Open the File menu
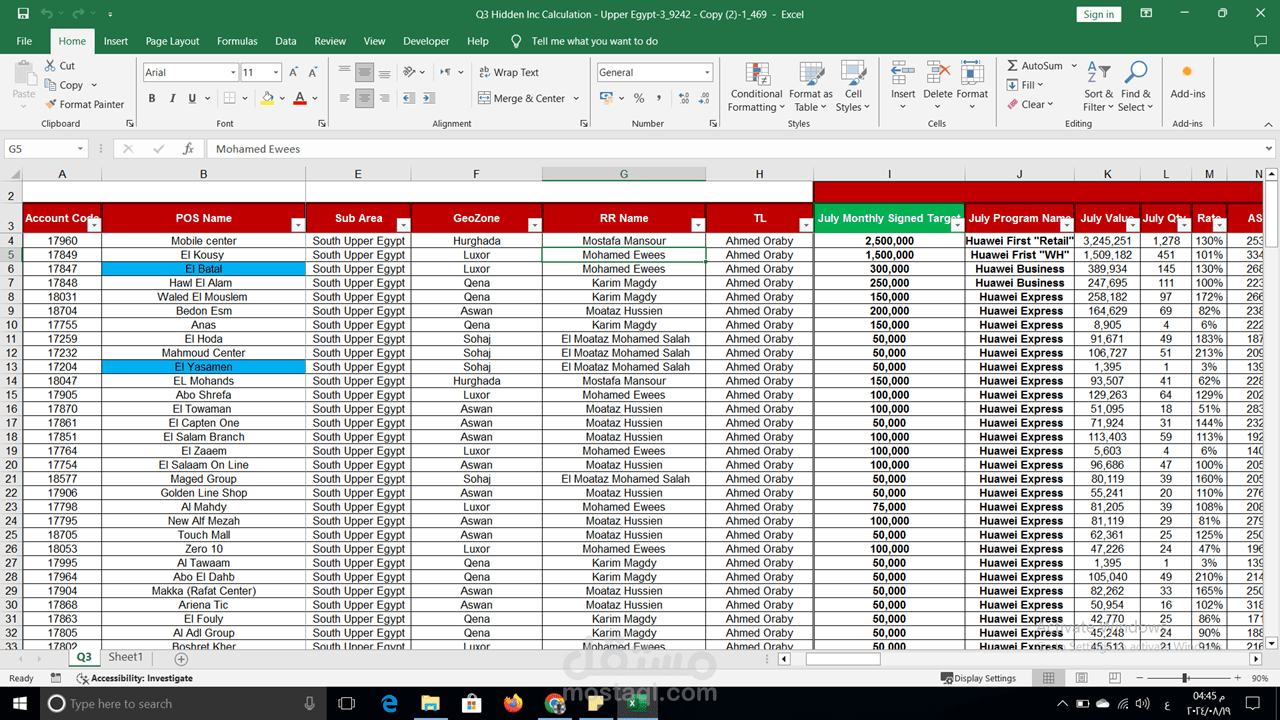Viewport: 1280px width, 720px height. coord(24,41)
